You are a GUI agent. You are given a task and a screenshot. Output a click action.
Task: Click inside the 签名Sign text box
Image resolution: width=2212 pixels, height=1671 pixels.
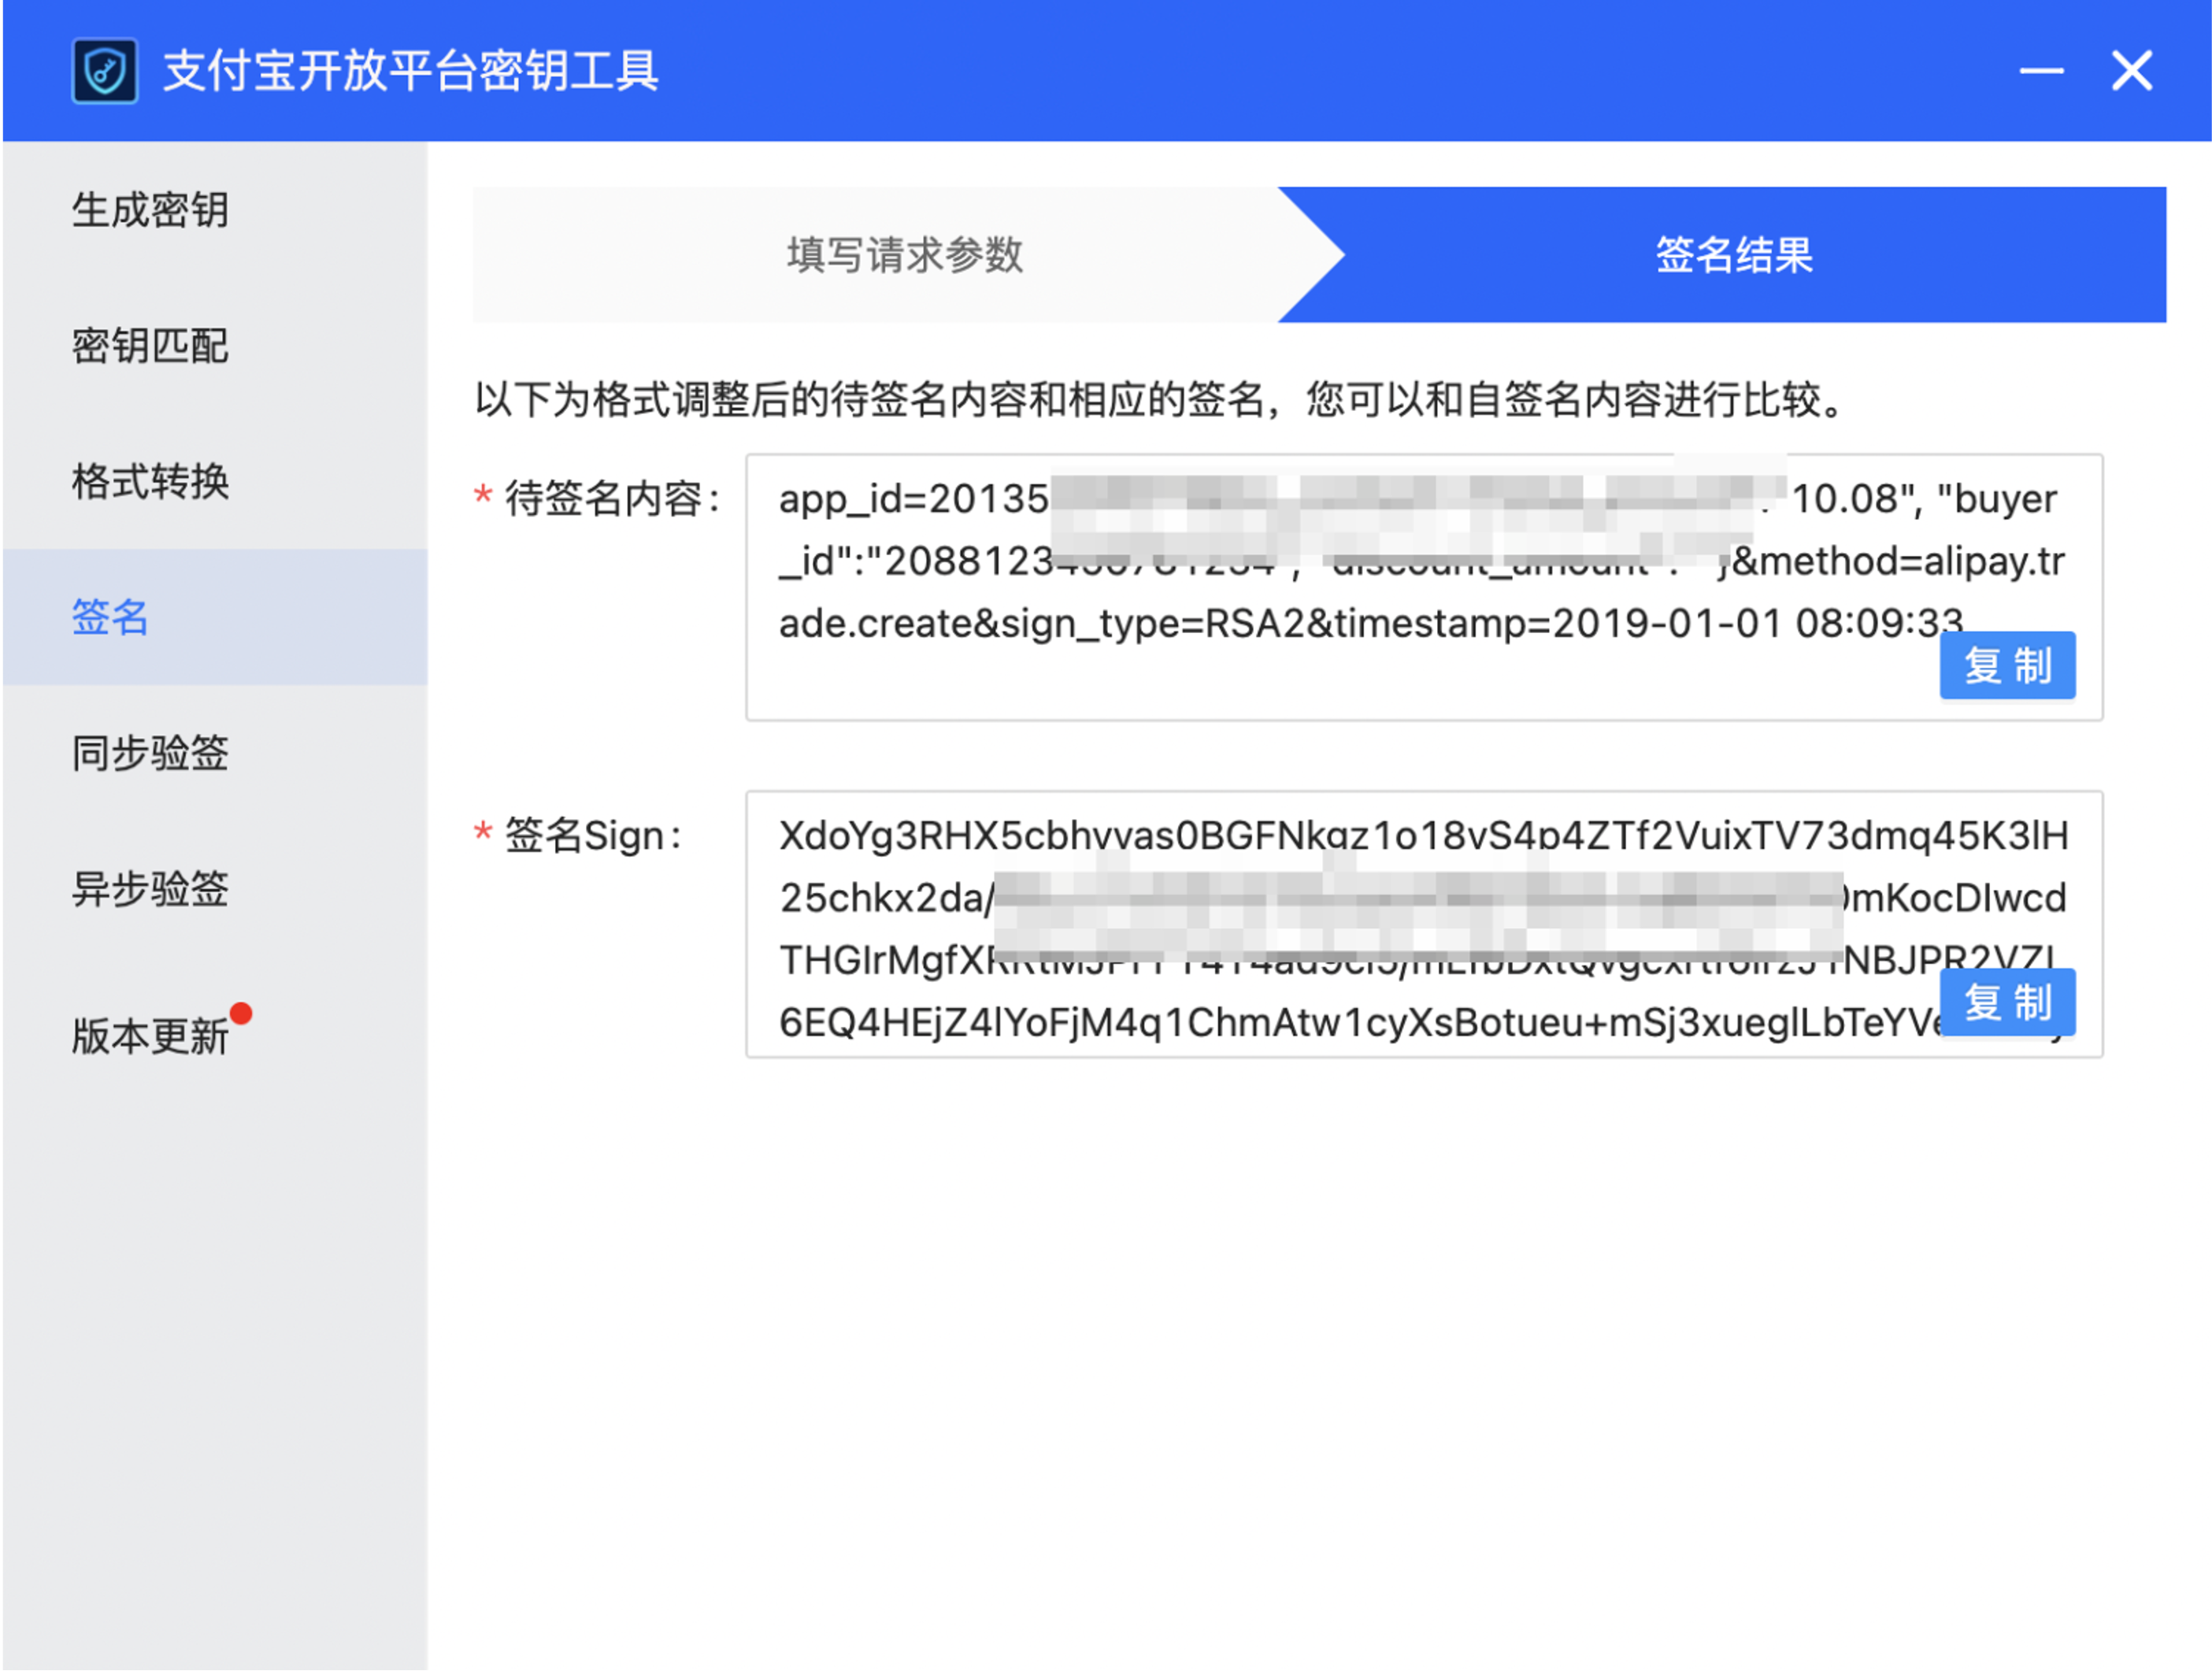pos(1424,925)
